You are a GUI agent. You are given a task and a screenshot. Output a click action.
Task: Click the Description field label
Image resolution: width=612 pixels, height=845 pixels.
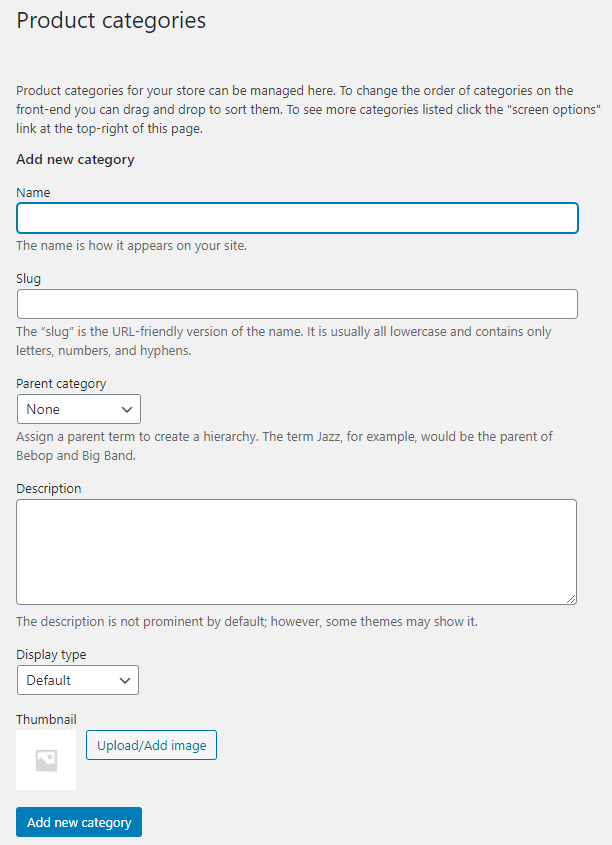[49, 489]
